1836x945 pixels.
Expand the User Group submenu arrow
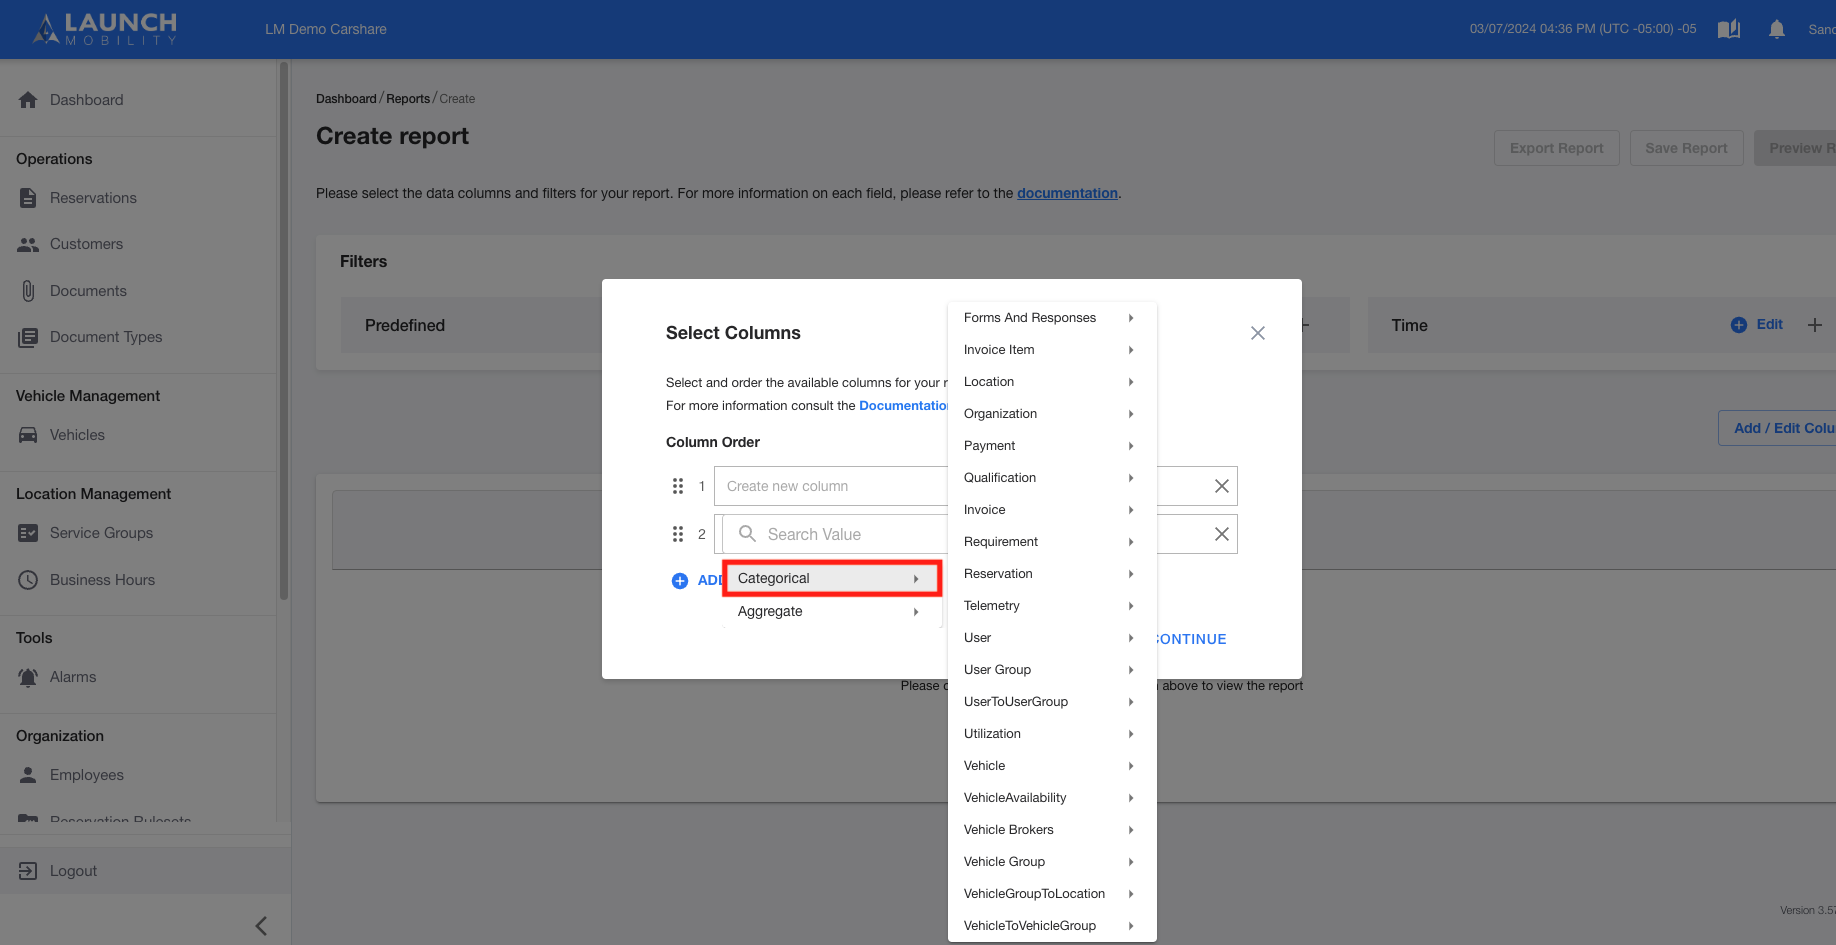[x=1131, y=670]
